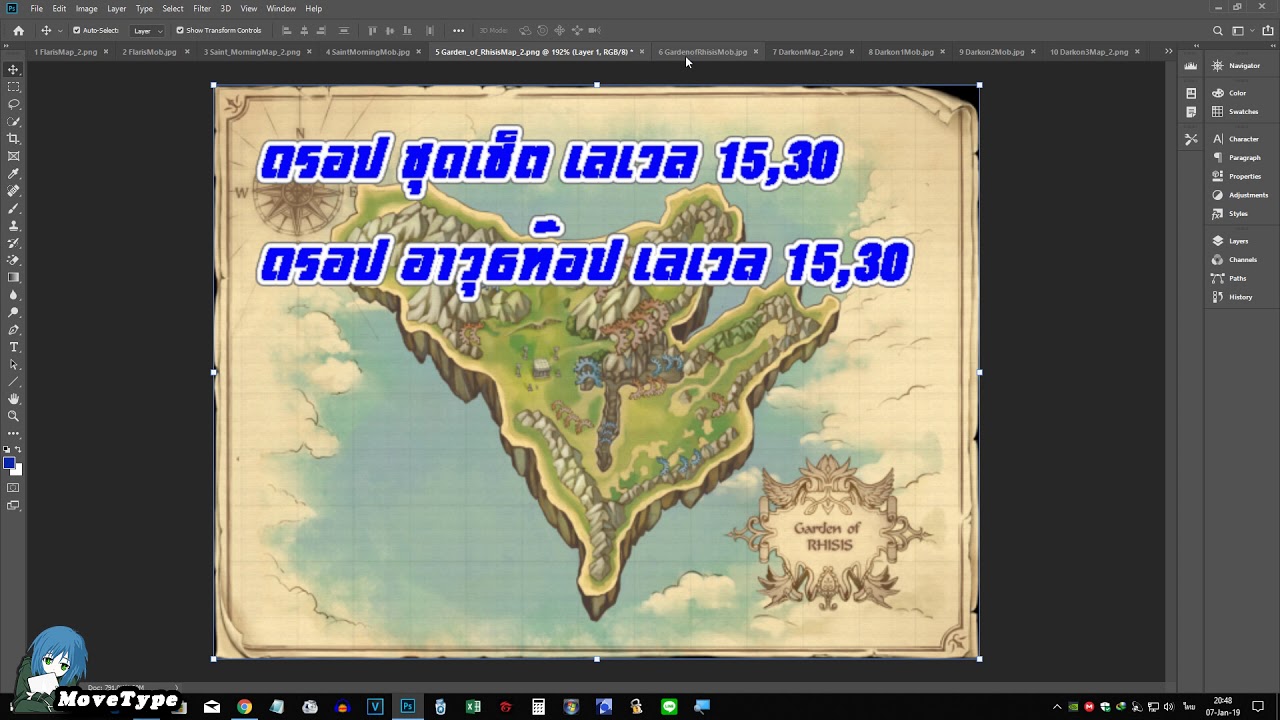
Task: Select the Path Selection tool
Action: (13, 364)
